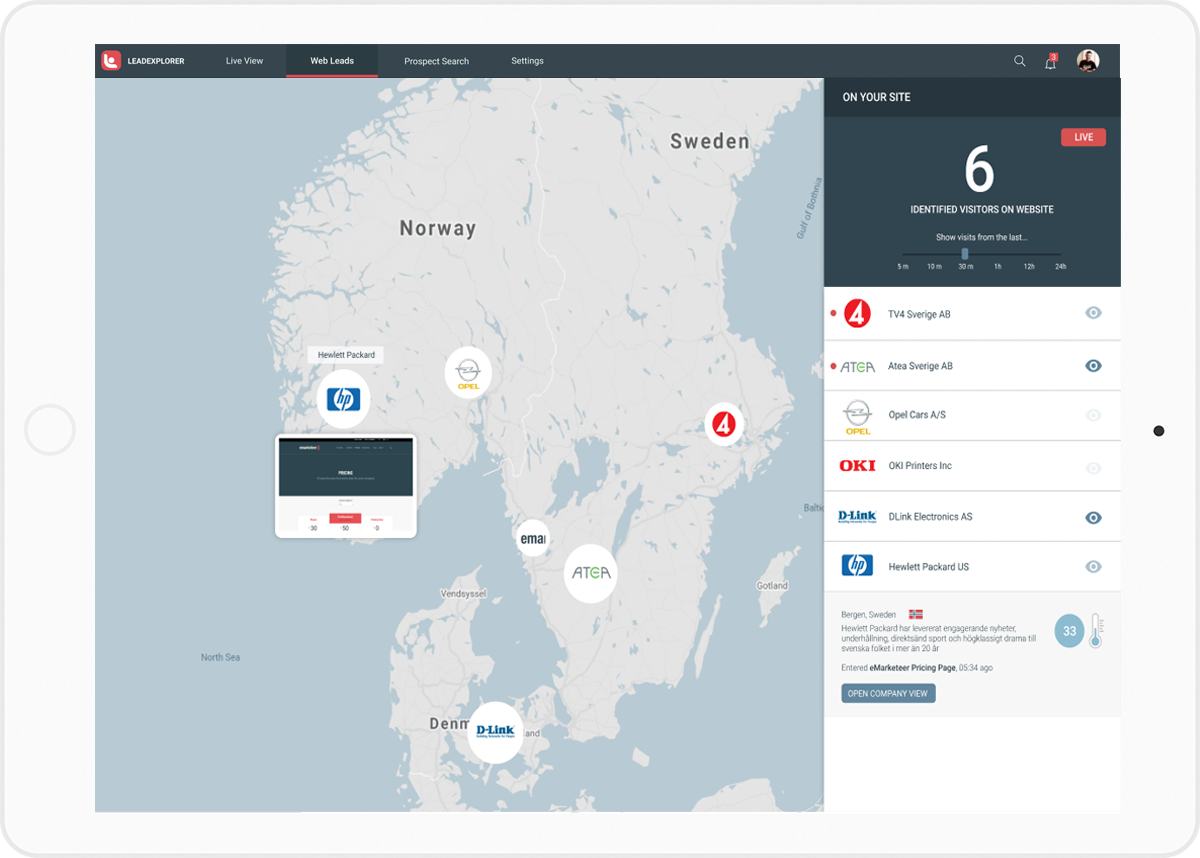Set visit range to 1h
Image resolution: width=1200 pixels, height=858 pixels.
997,267
